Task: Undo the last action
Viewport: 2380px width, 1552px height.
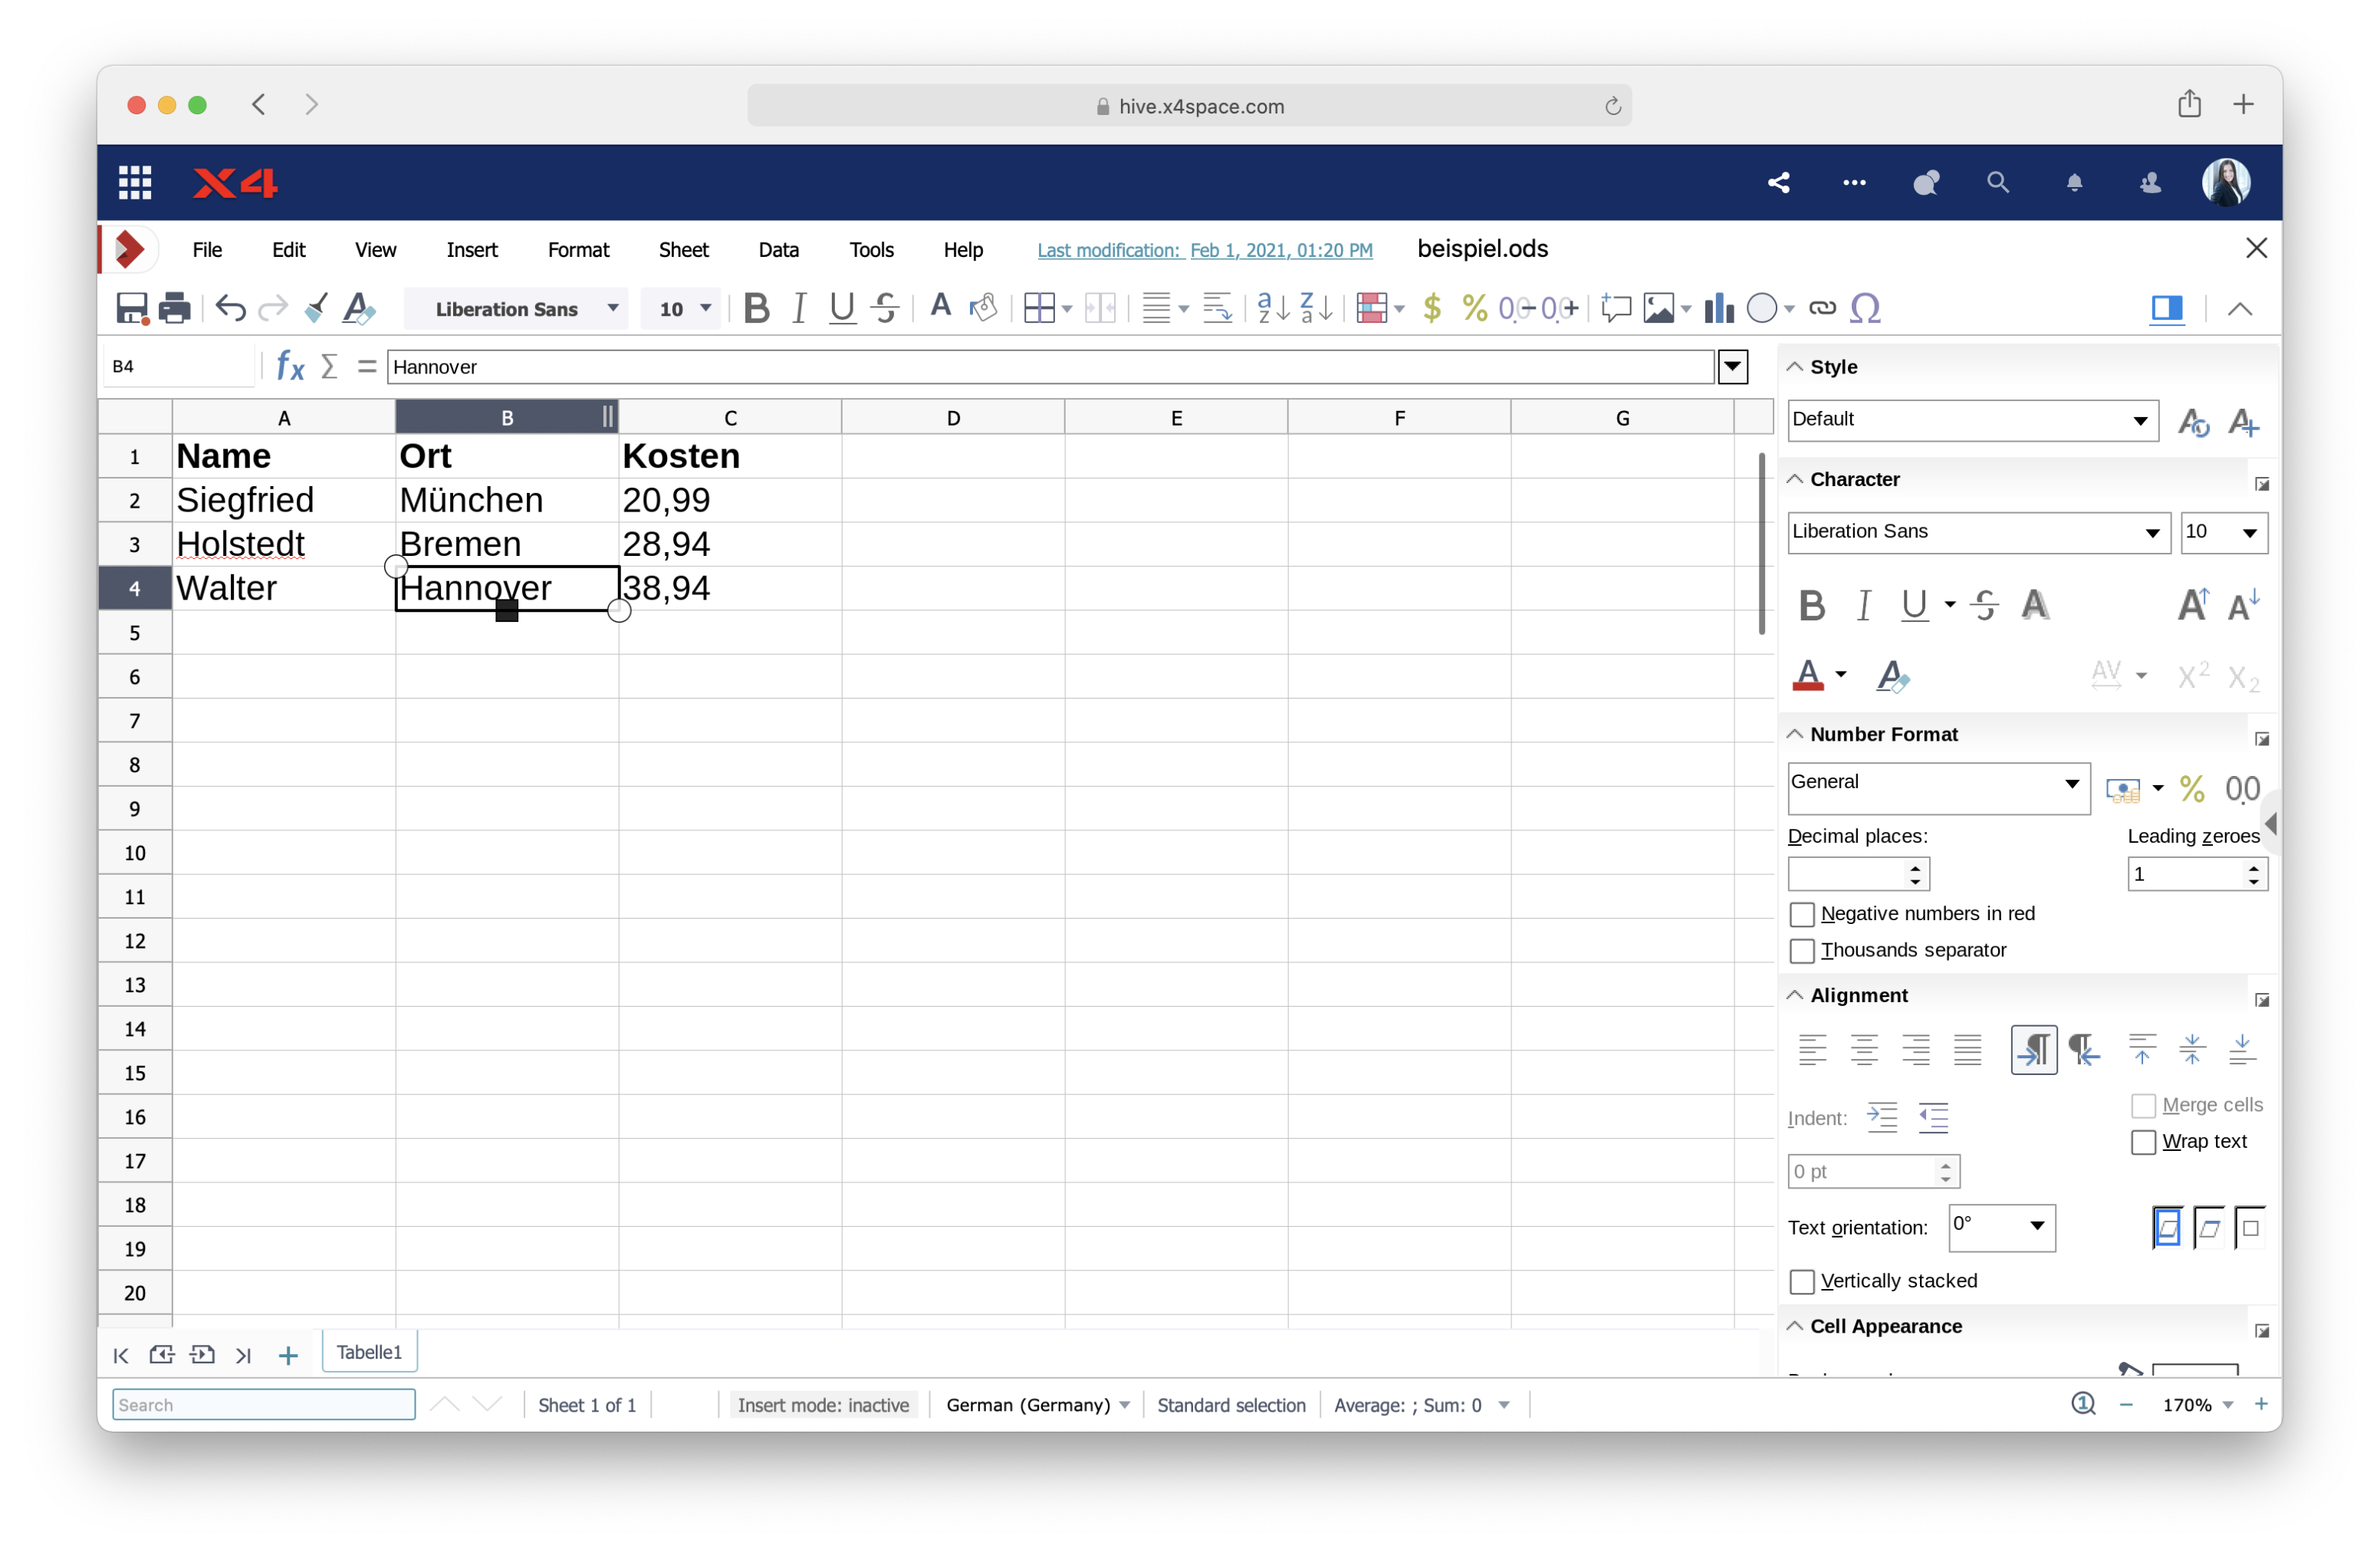Action: [x=230, y=308]
